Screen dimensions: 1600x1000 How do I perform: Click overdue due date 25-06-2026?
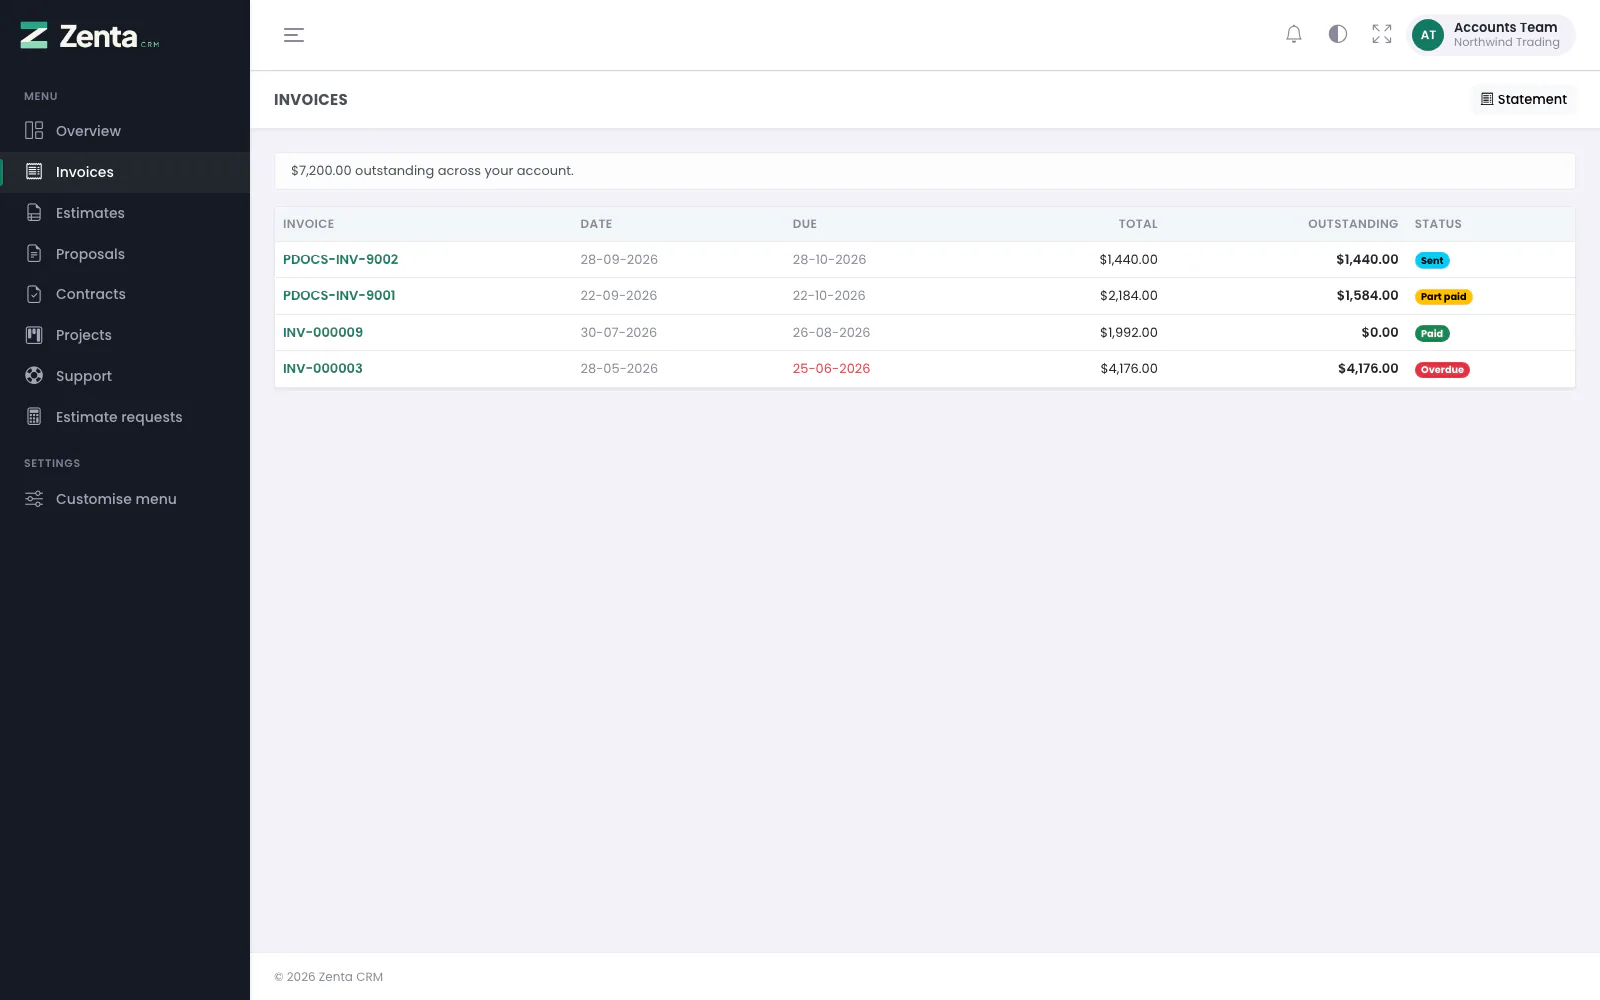pos(831,368)
